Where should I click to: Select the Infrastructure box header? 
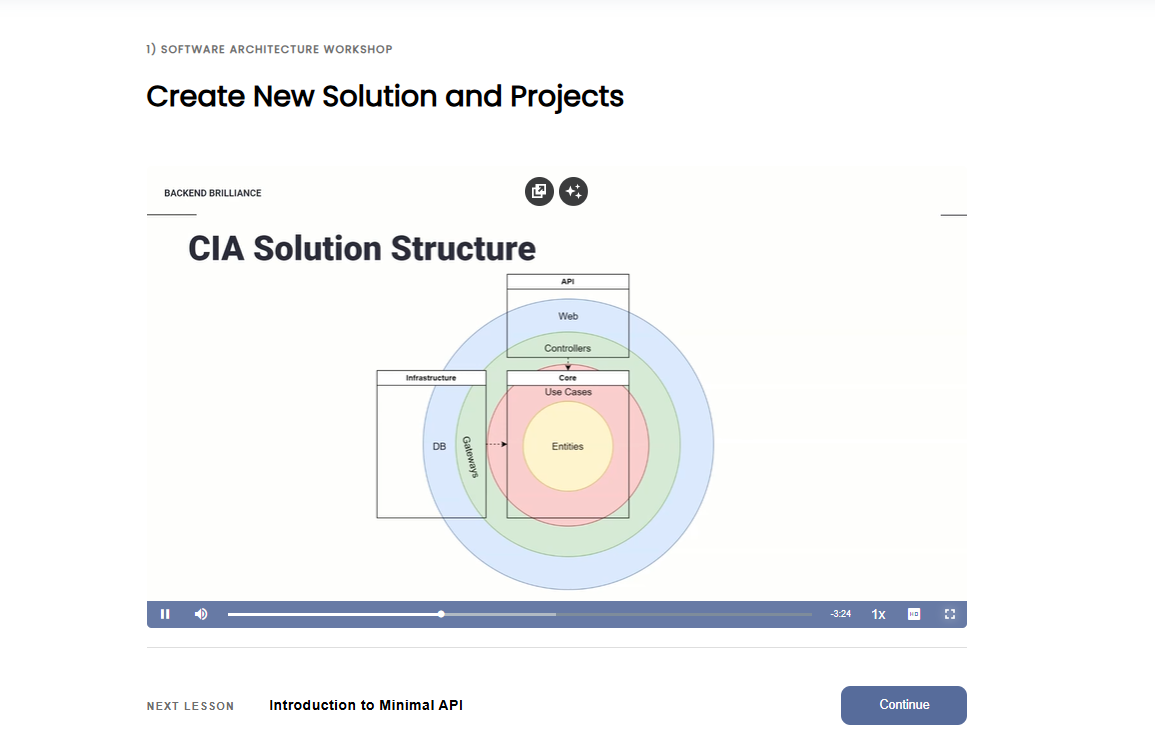click(x=431, y=378)
